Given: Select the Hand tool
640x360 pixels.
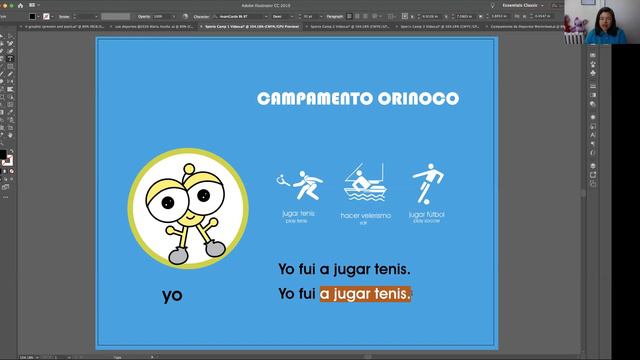Looking at the screenshot, I should (x=10, y=135).
